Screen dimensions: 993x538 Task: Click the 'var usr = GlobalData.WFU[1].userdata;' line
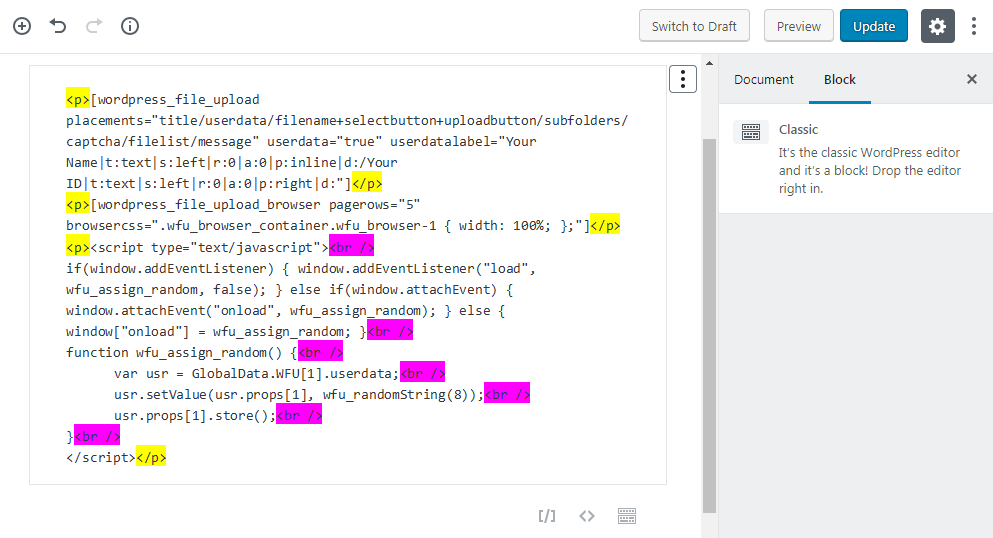pyautogui.click(x=256, y=373)
